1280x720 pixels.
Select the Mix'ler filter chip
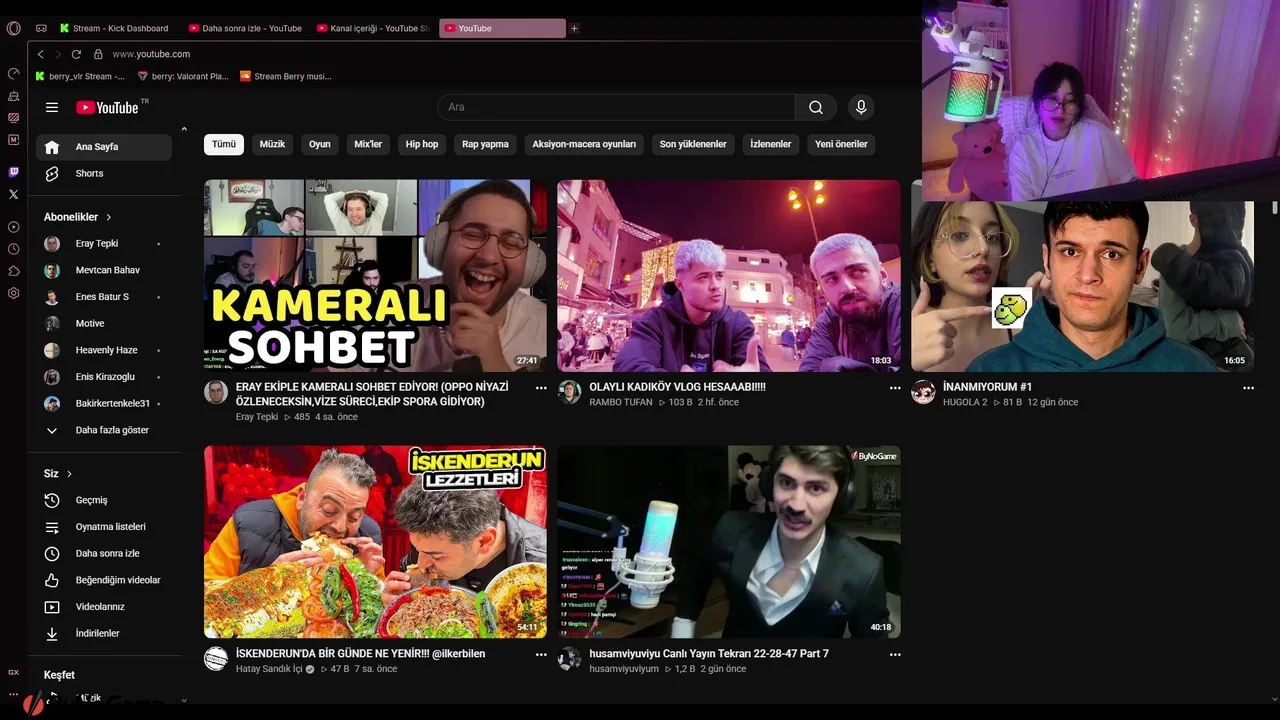click(368, 144)
